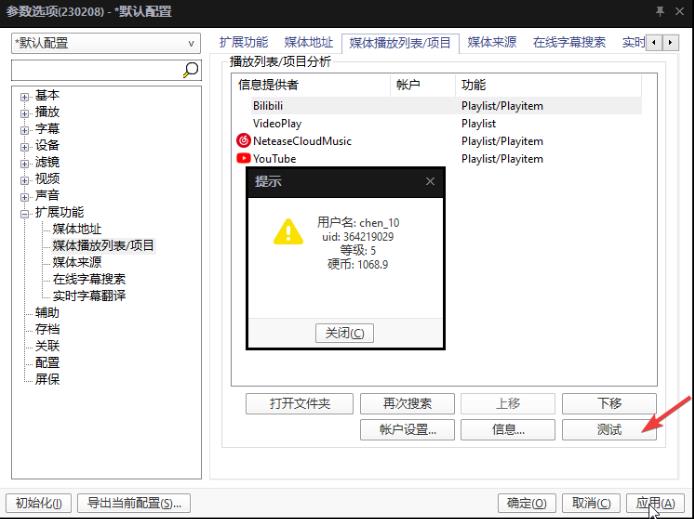
Task: Click the 用户名: chen_10 text
Action: click(x=358, y=223)
